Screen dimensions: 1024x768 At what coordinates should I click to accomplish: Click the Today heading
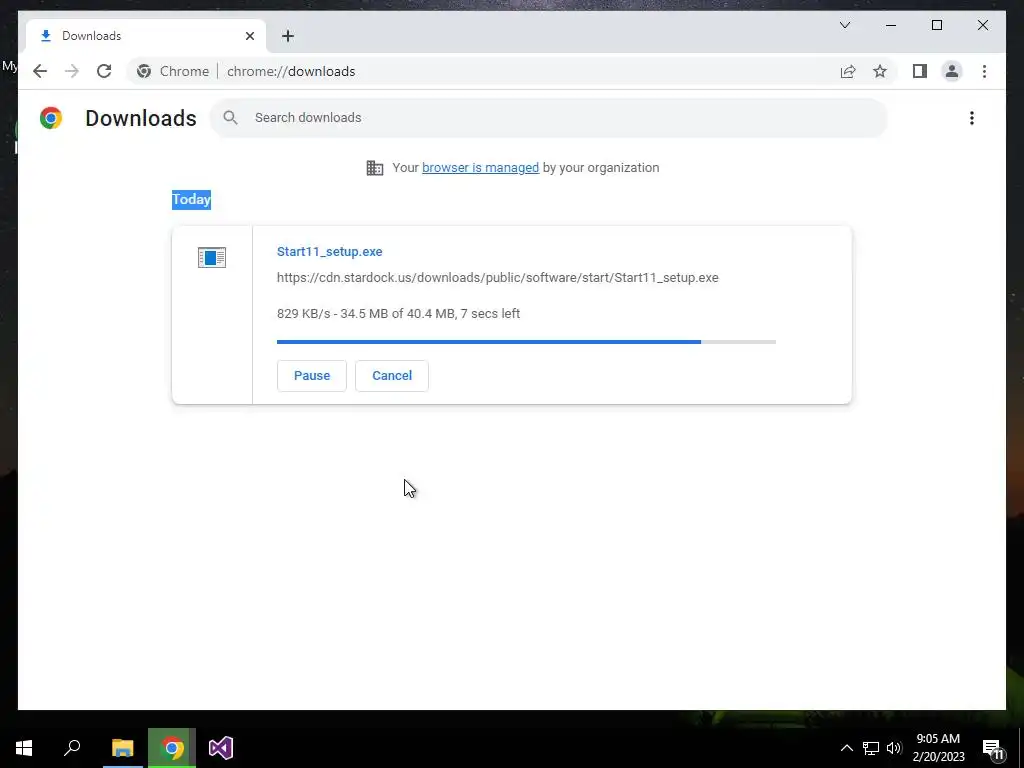point(191,199)
